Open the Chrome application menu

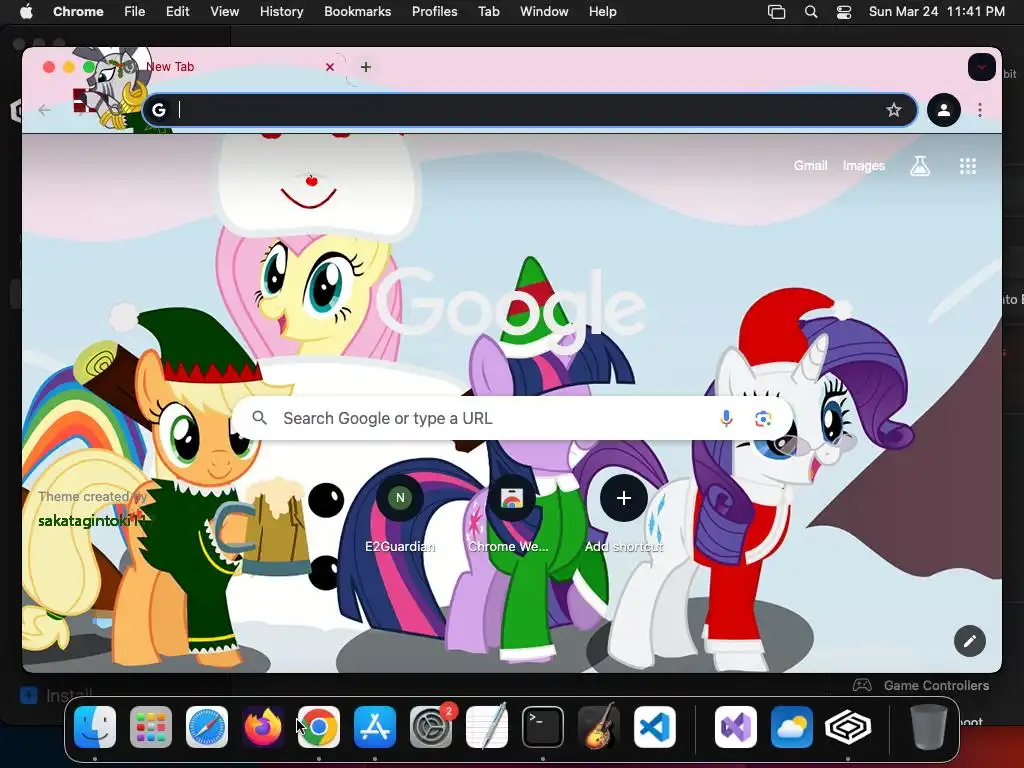[x=78, y=12]
